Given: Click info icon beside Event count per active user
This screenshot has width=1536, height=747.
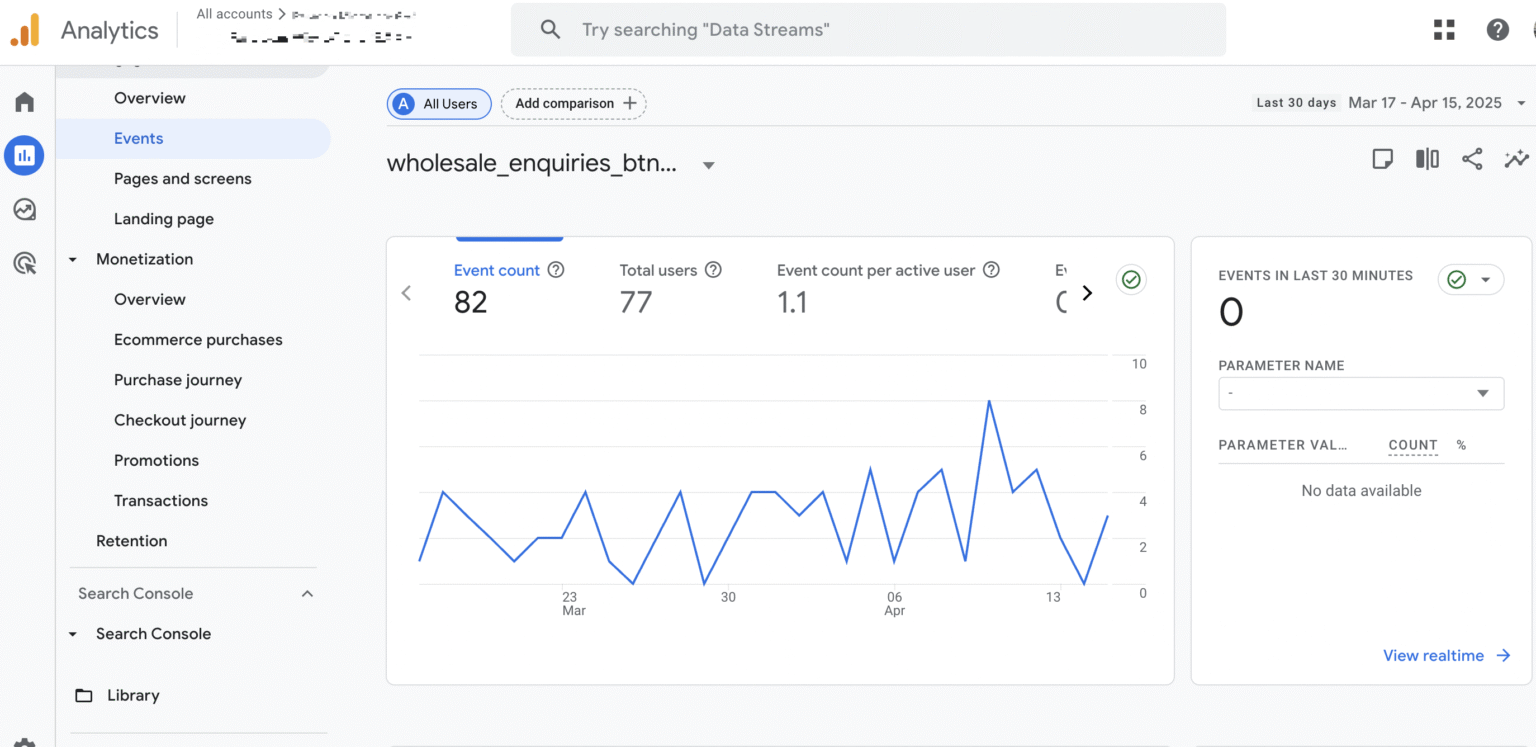Looking at the screenshot, I should pos(991,270).
